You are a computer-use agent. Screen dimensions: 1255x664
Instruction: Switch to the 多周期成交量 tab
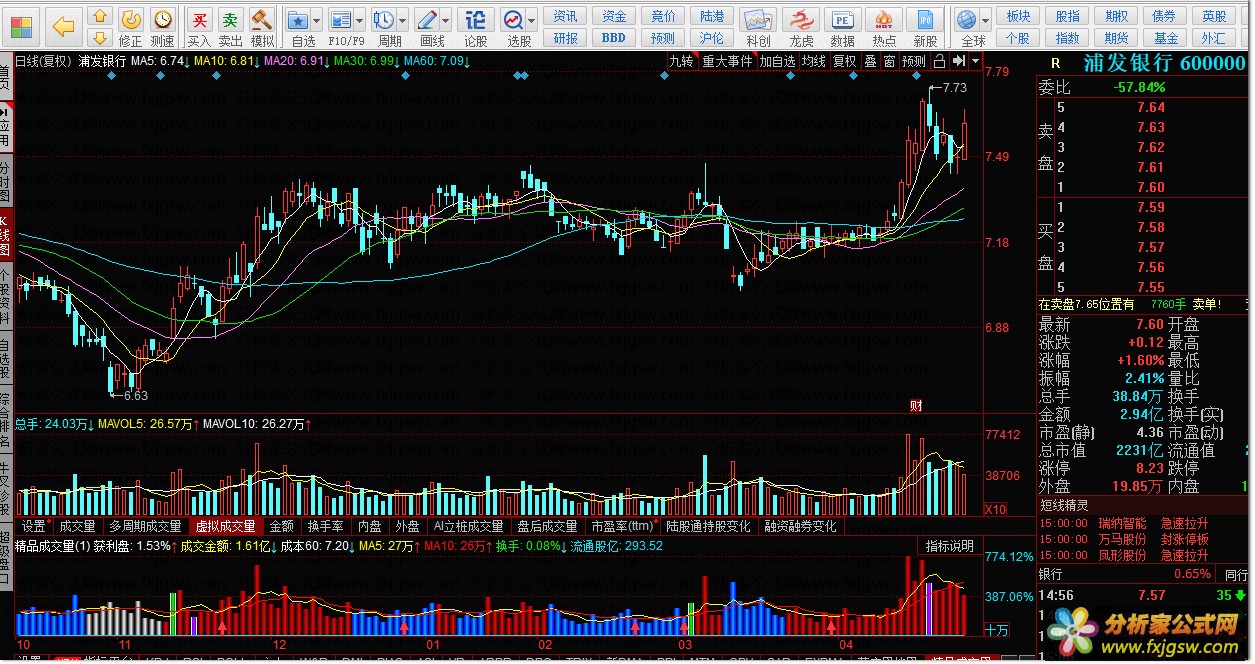(145, 526)
